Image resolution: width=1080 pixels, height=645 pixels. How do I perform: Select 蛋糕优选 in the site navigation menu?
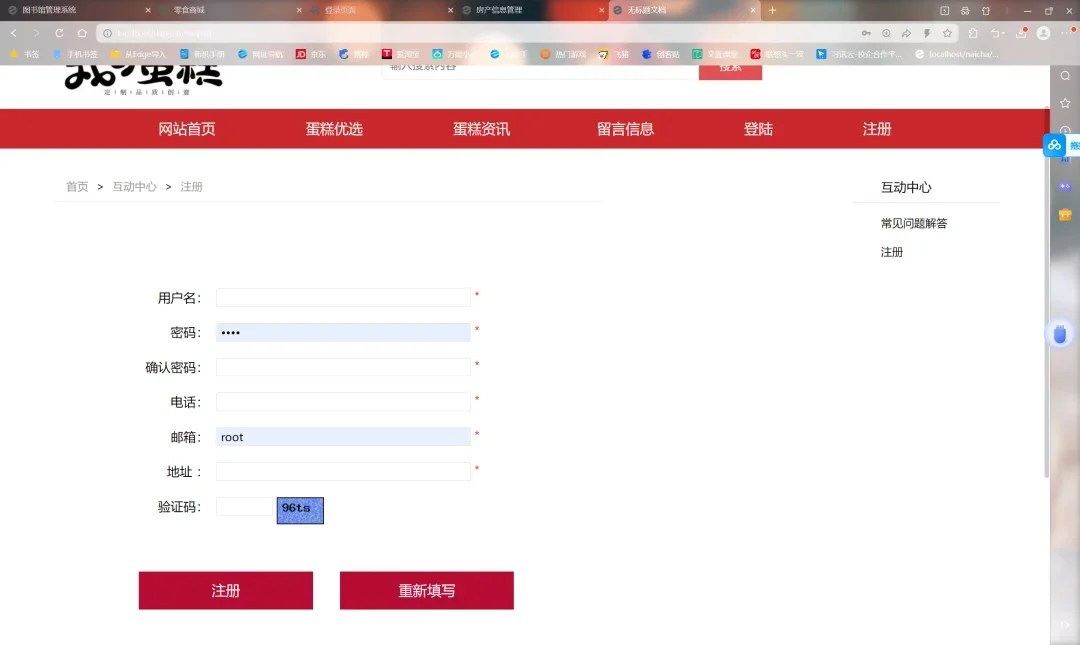(333, 128)
